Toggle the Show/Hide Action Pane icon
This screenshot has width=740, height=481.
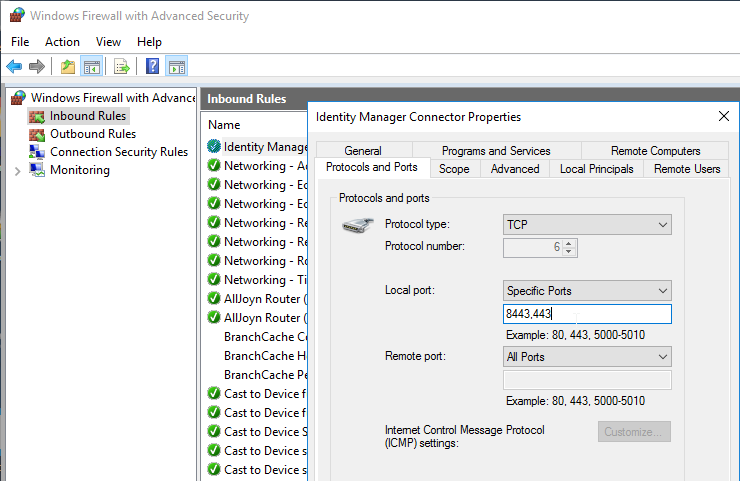click(x=177, y=67)
